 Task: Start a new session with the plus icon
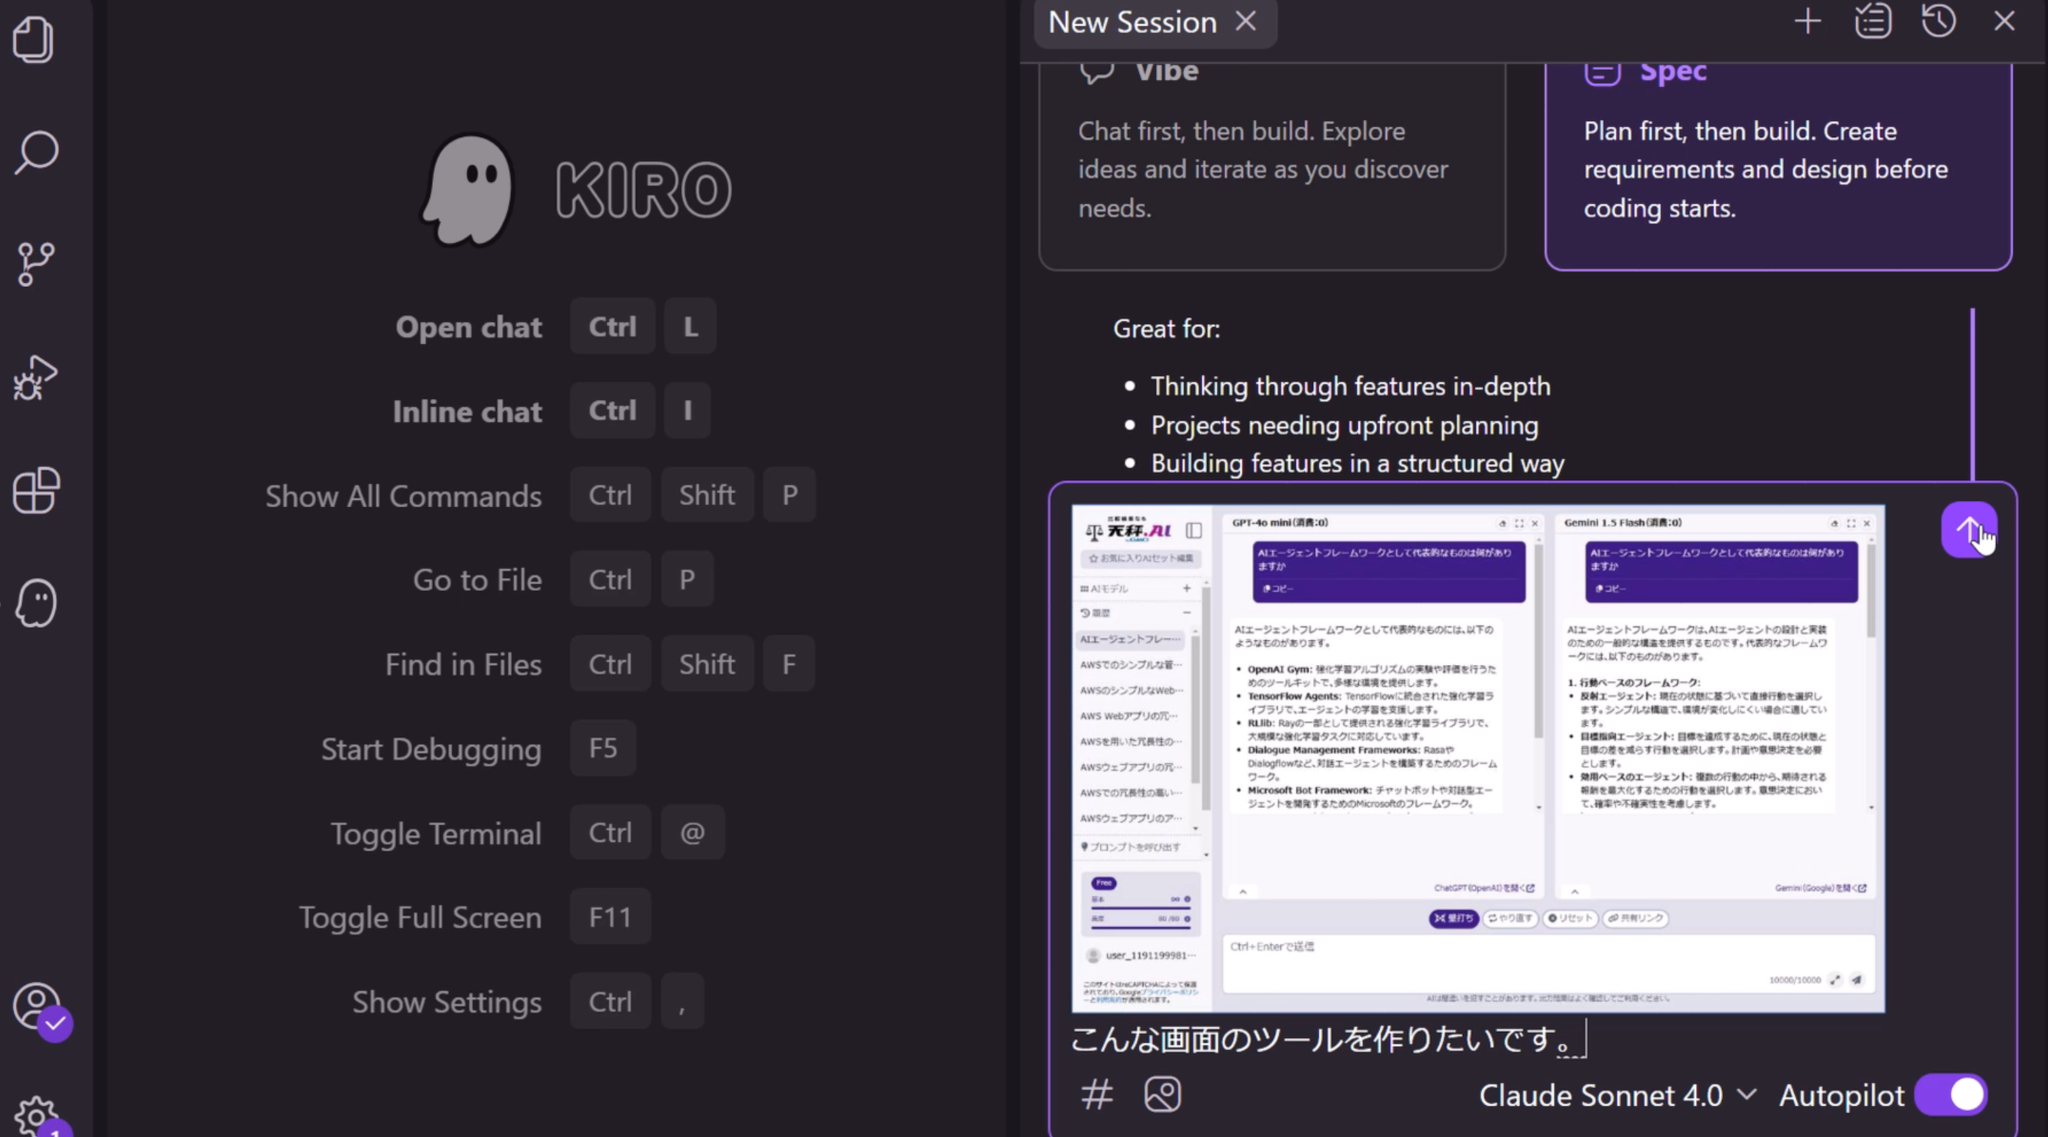(x=1806, y=21)
